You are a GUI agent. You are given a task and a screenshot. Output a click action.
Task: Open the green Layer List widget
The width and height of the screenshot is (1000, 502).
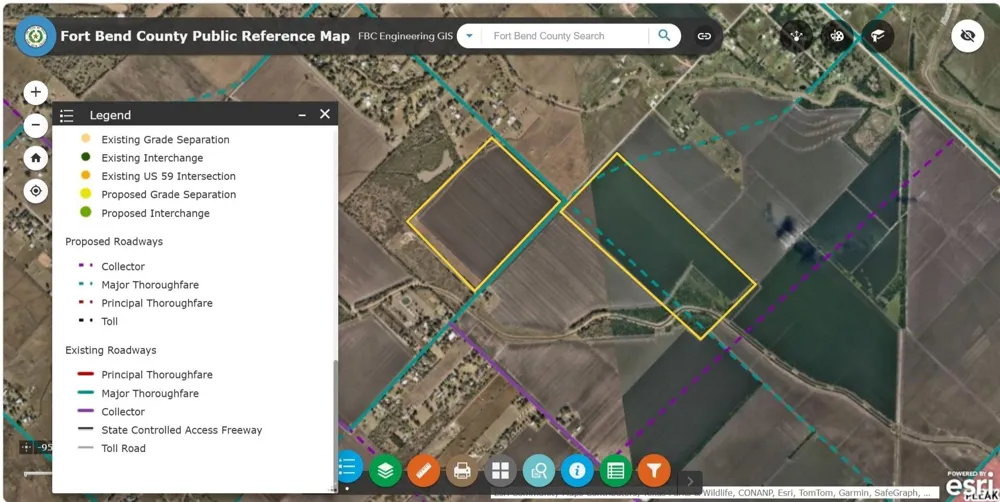[x=385, y=471]
